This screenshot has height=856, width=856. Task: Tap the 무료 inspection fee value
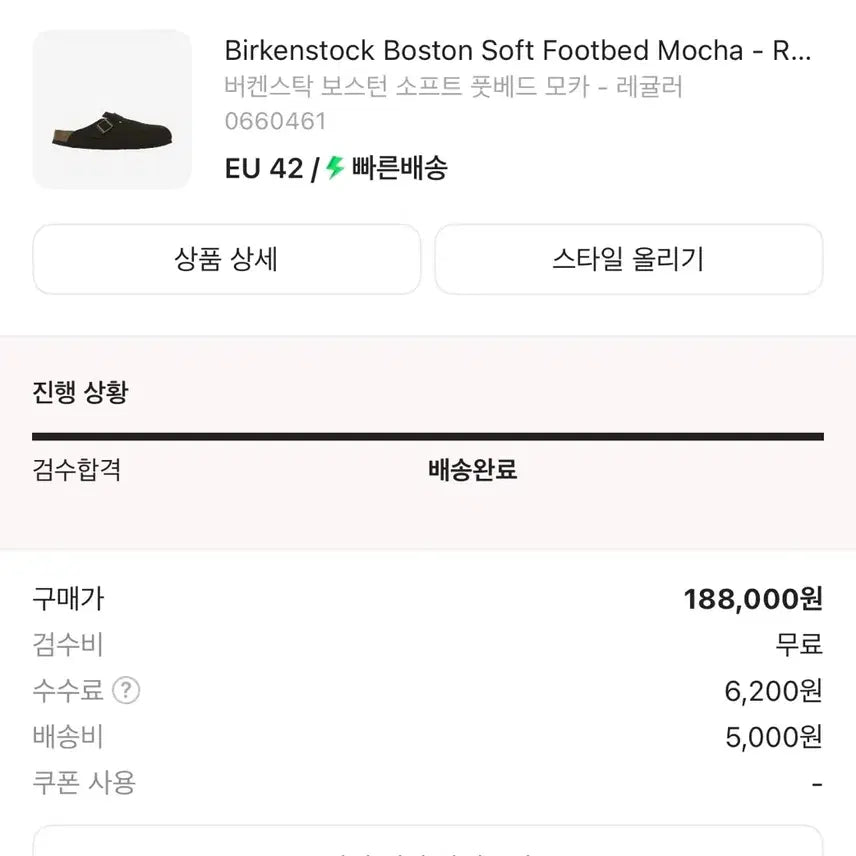(x=798, y=644)
